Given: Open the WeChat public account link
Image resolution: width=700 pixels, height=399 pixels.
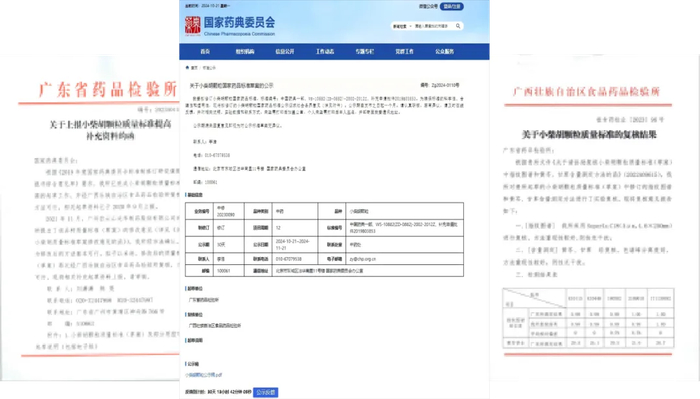Looking at the screenshot, I should click(428, 6).
